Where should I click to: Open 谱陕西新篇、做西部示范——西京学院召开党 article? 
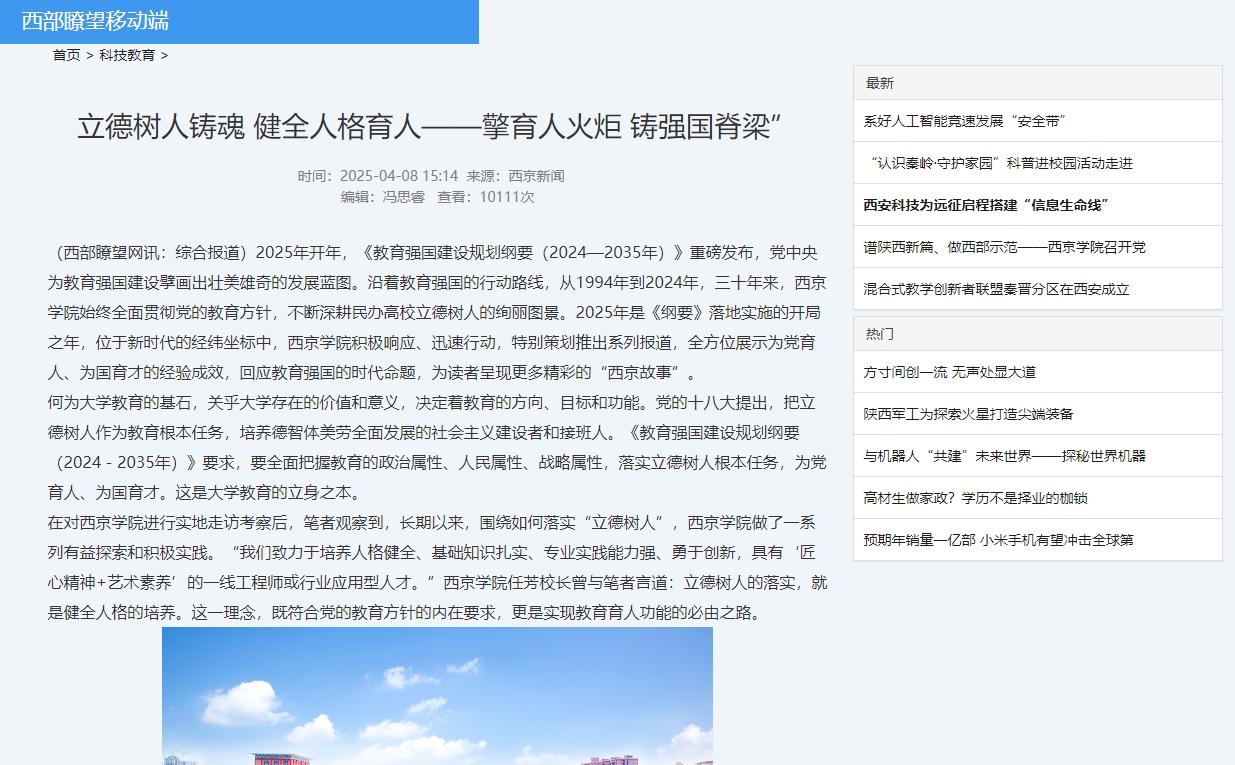tap(1004, 247)
